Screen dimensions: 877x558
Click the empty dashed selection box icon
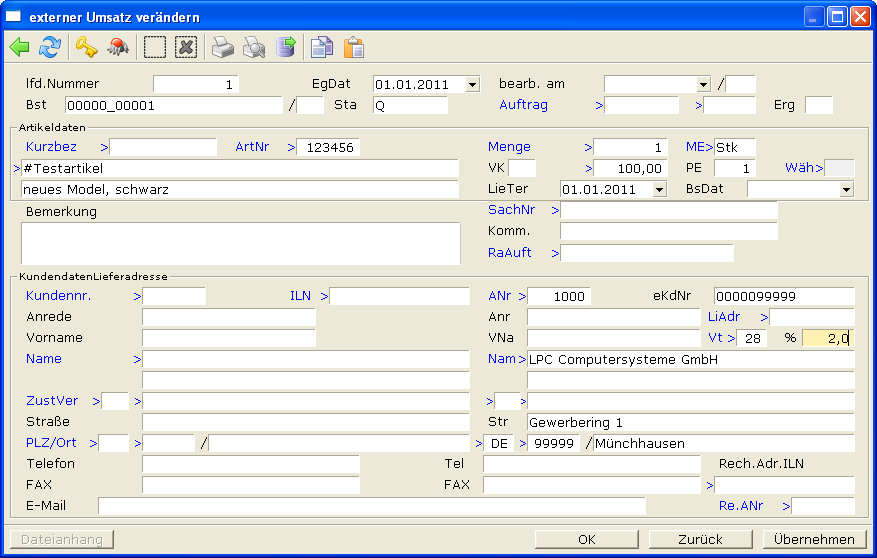point(154,47)
